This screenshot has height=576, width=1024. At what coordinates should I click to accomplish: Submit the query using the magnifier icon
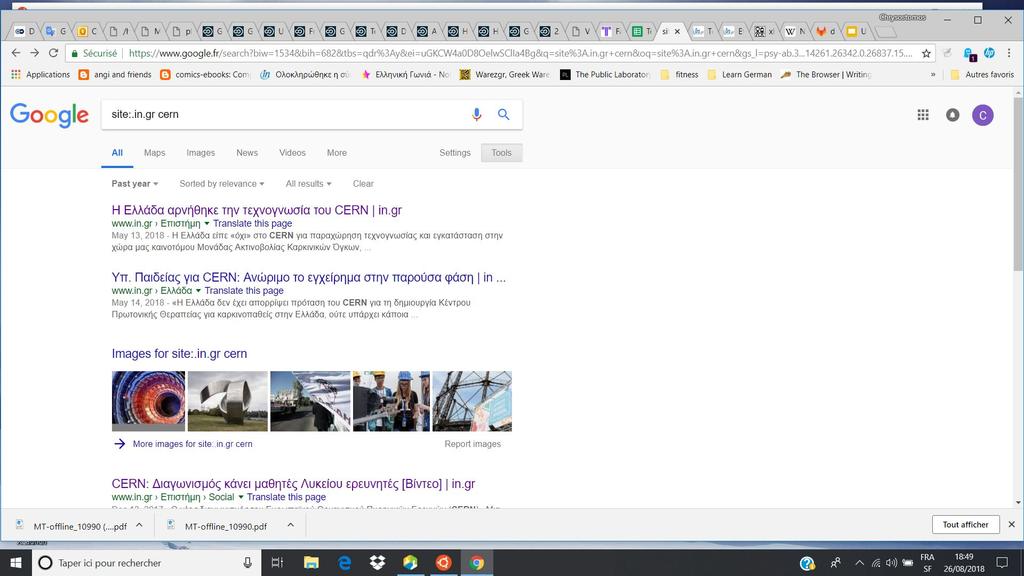tap(504, 114)
